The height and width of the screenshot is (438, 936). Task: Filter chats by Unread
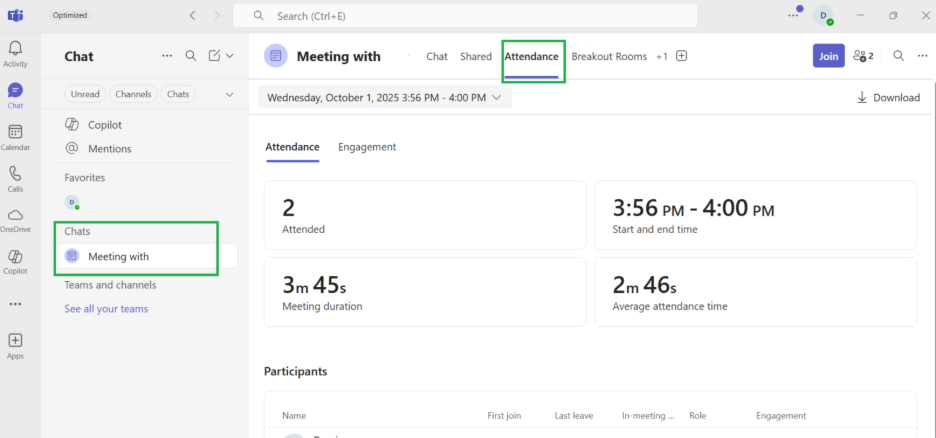tap(85, 94)
